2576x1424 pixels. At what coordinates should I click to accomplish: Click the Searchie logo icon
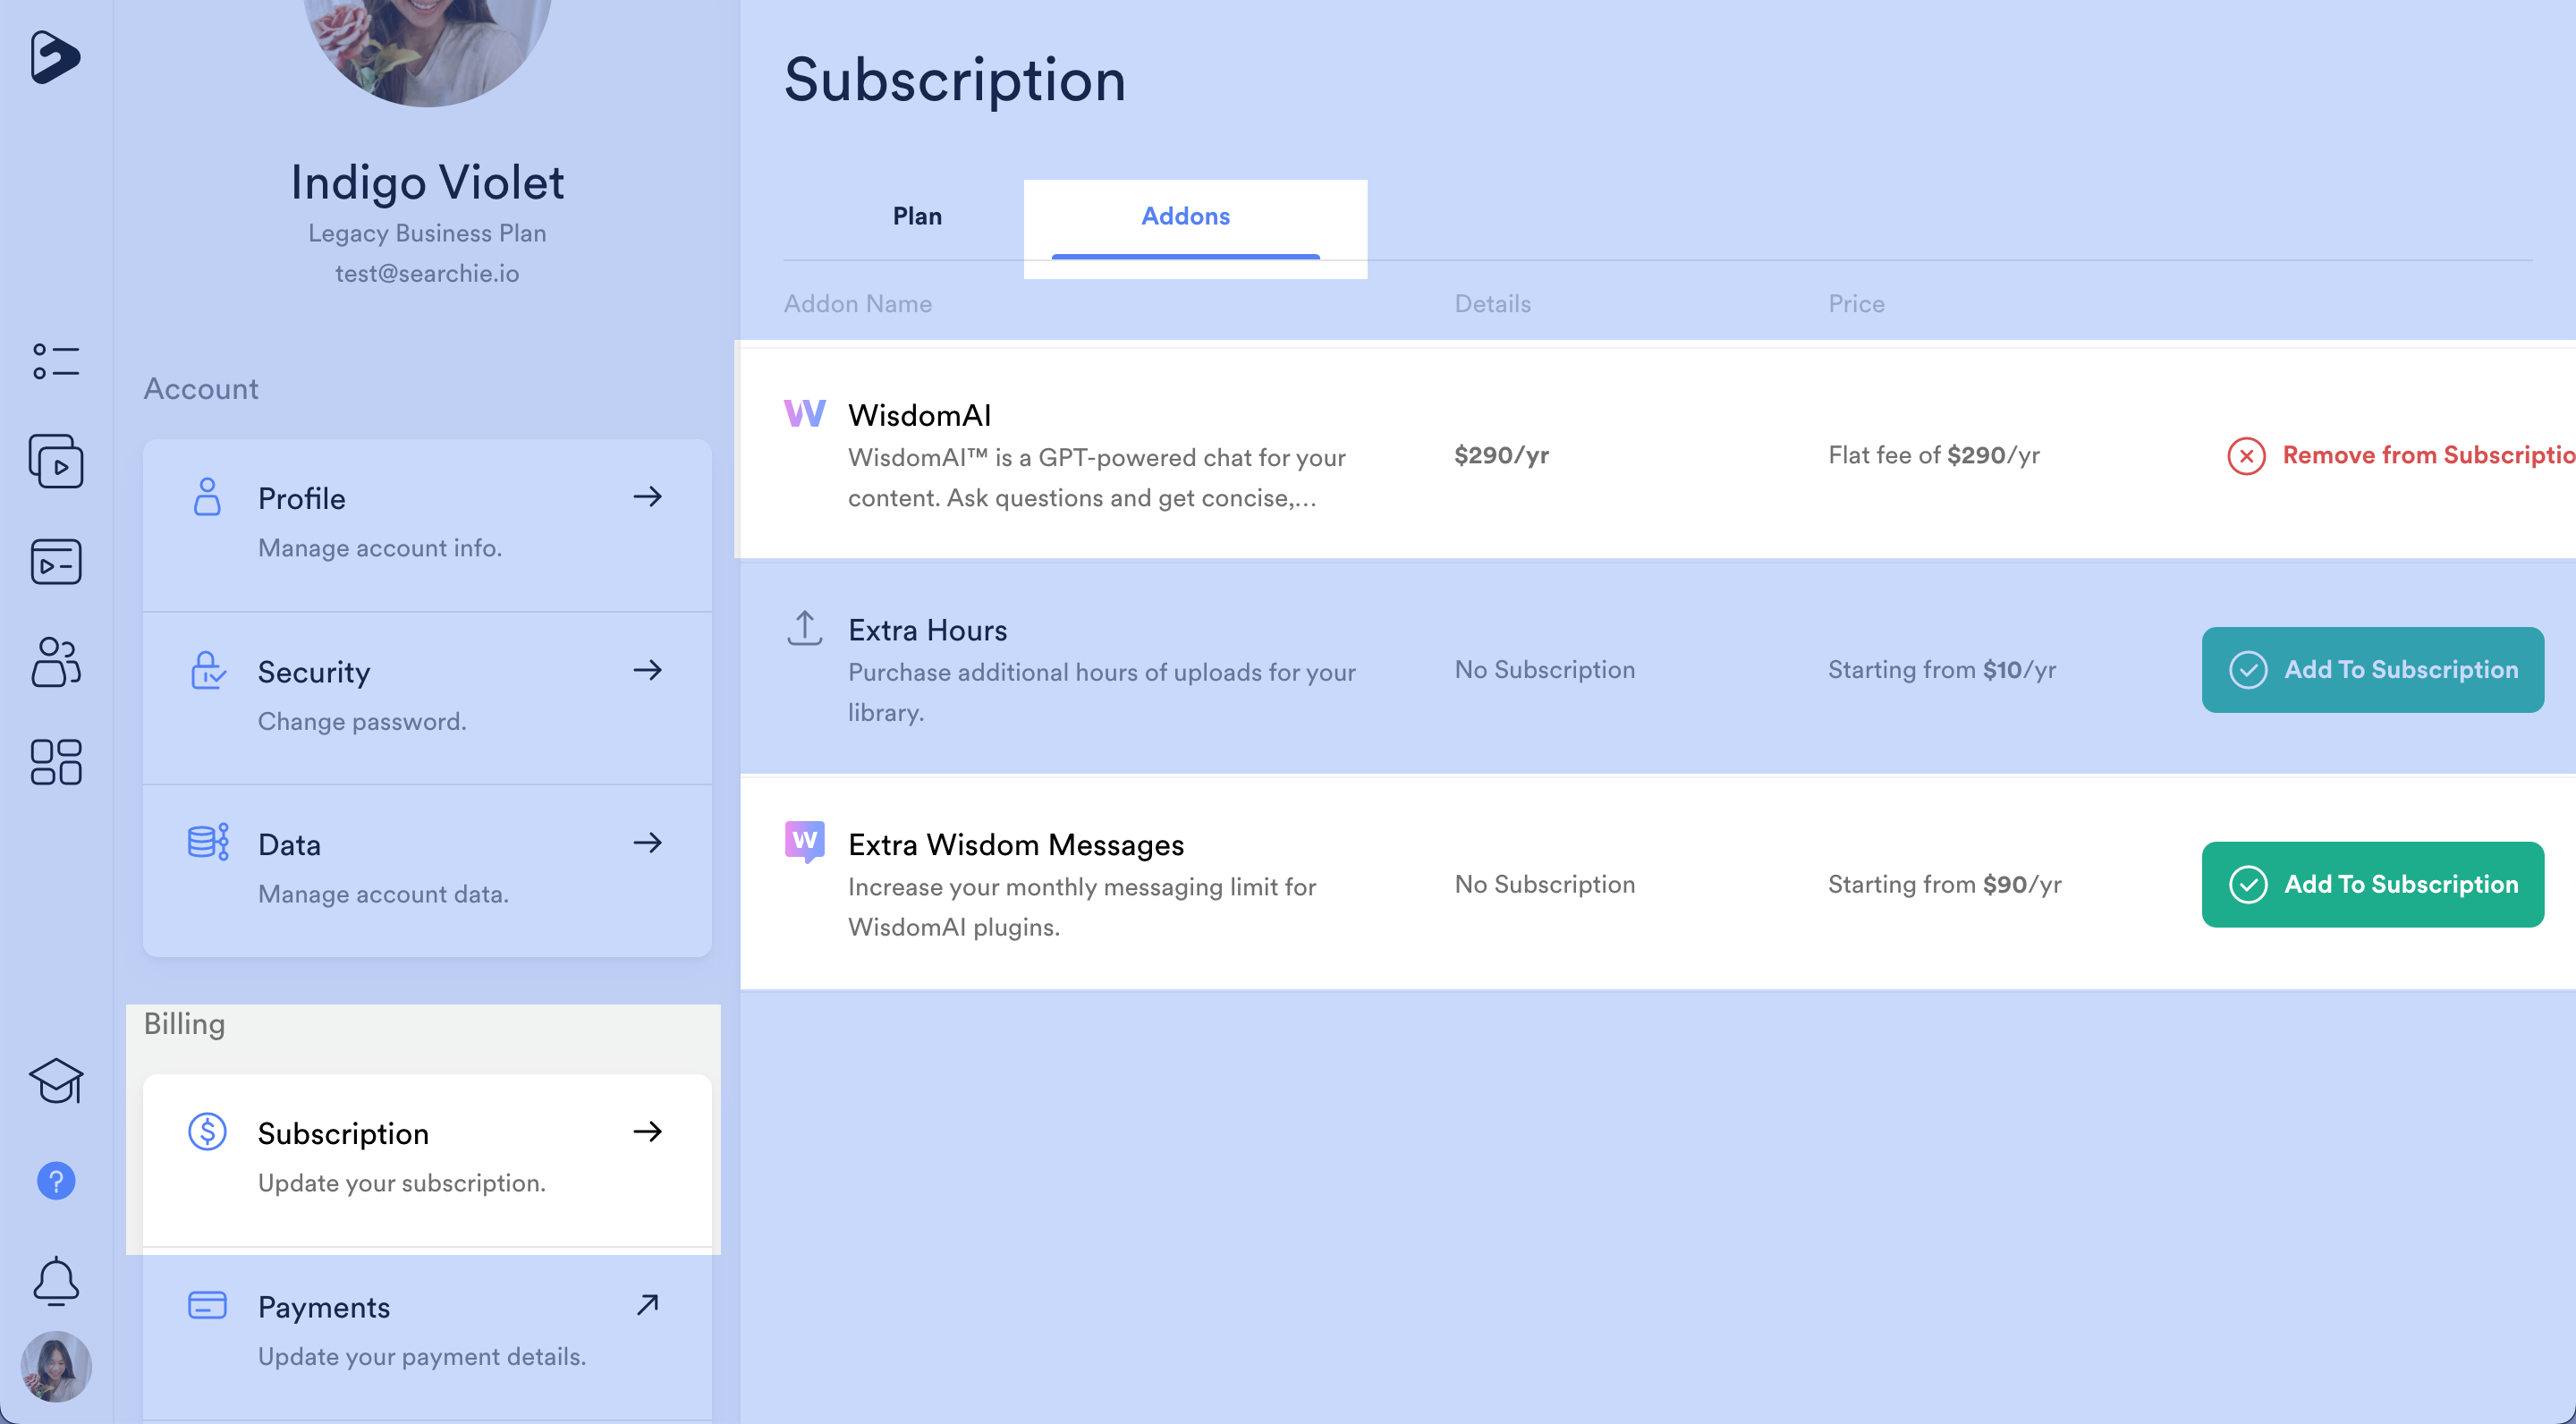(x=54, y=57)
